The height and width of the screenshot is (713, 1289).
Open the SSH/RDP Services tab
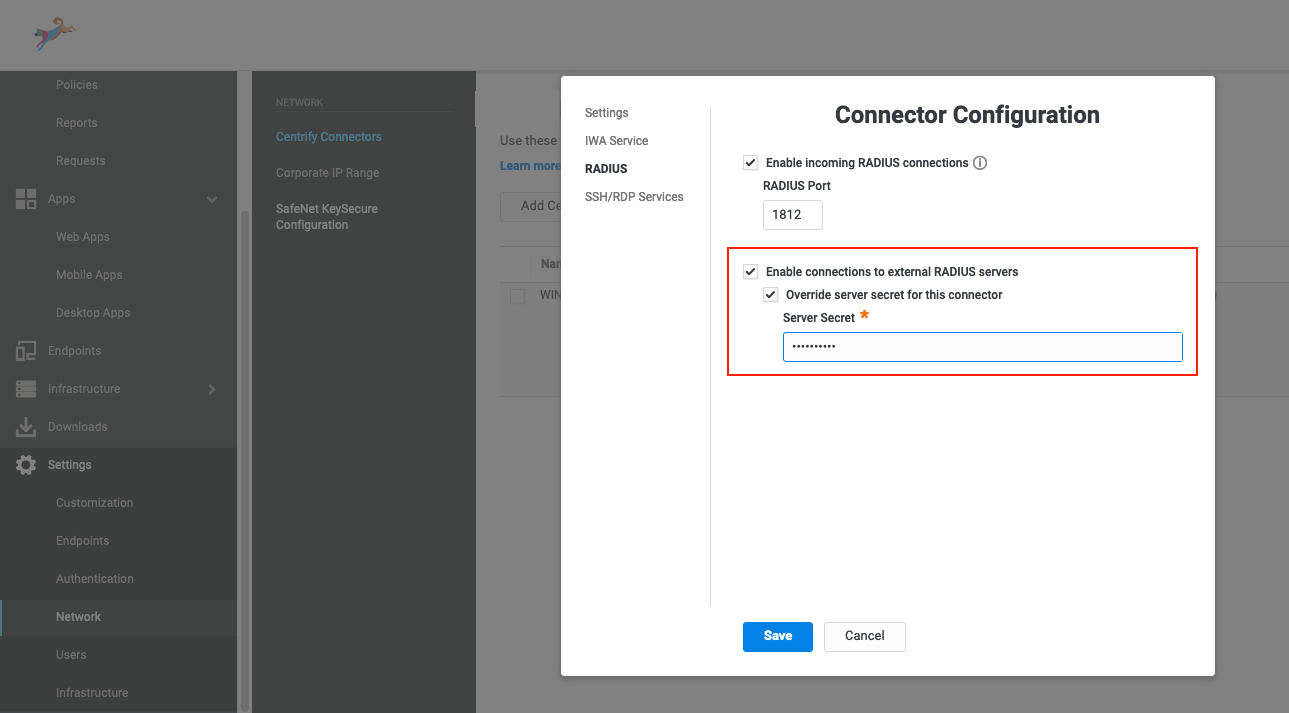635,196
